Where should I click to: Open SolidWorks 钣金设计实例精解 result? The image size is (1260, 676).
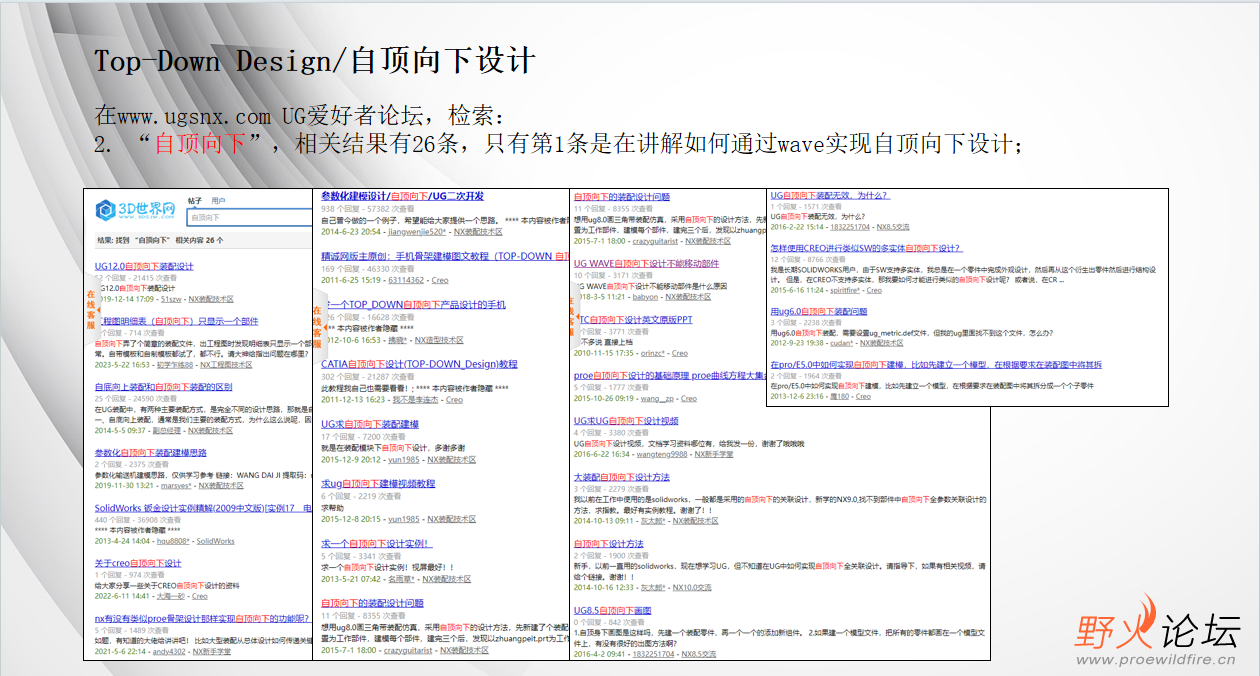[x=203, y=508]
